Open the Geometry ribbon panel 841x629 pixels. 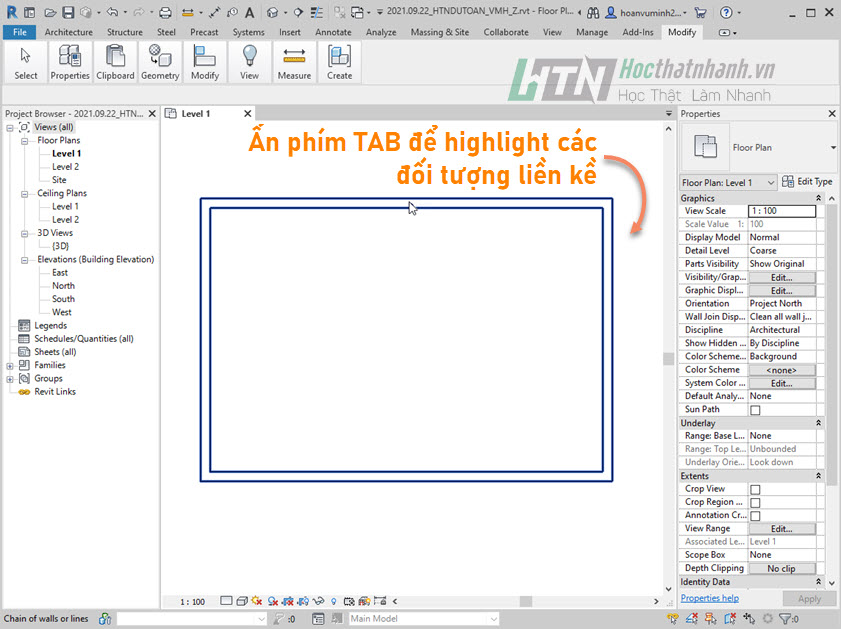[x=160, y=63]
